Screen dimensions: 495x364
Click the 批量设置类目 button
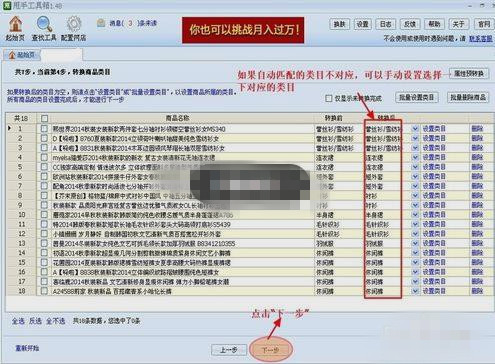[x=417, y=97]
